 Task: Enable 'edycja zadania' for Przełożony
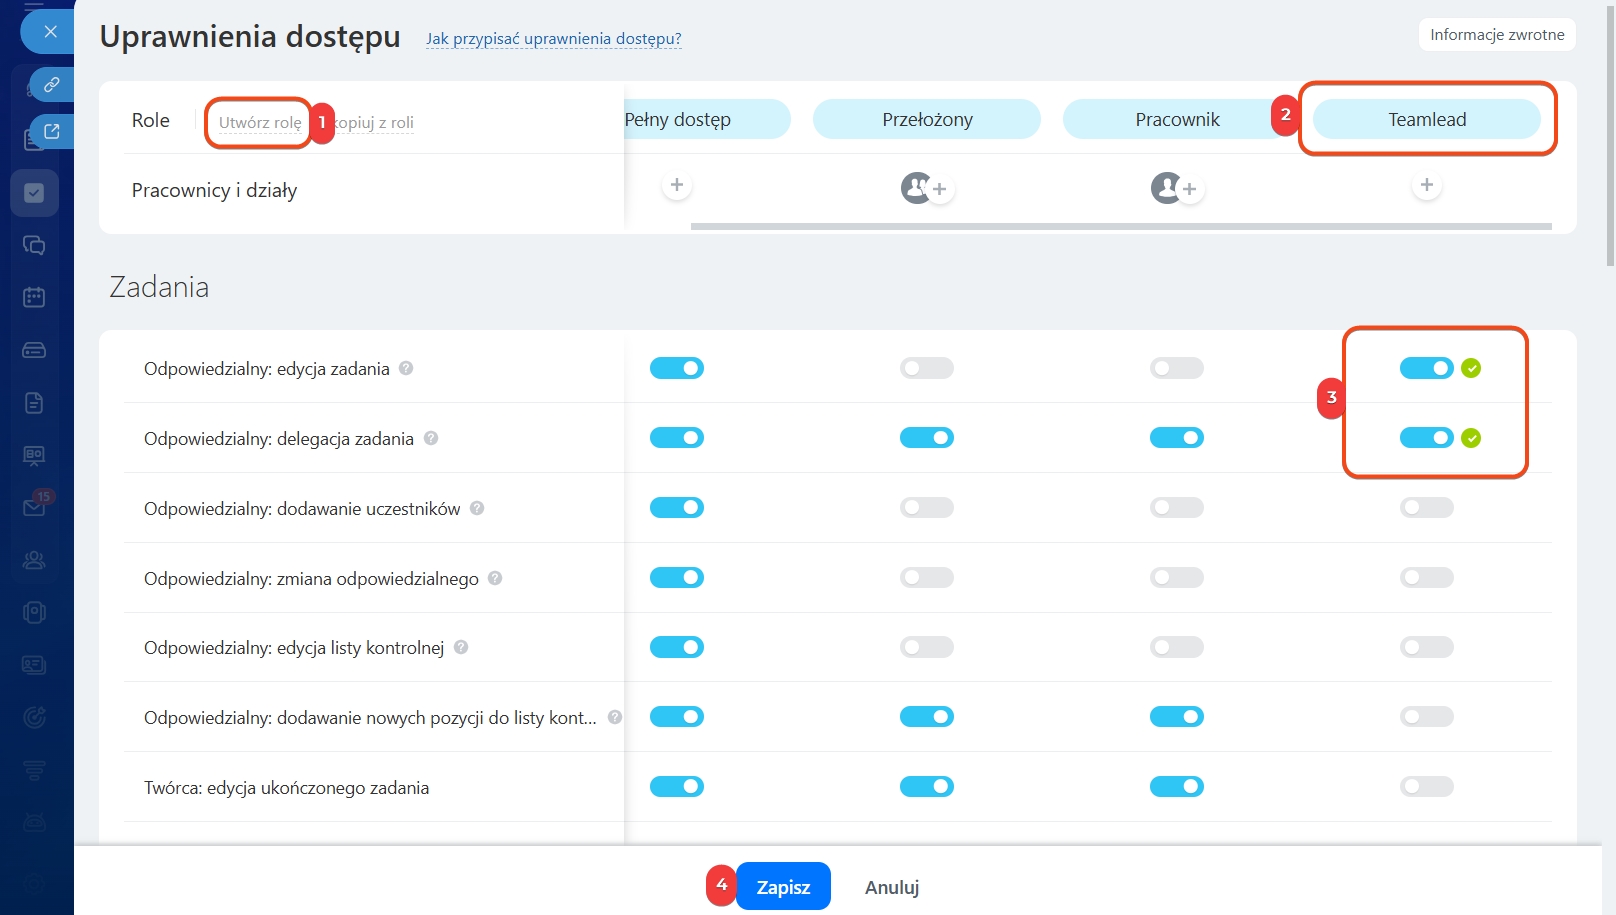coord(927,368)
